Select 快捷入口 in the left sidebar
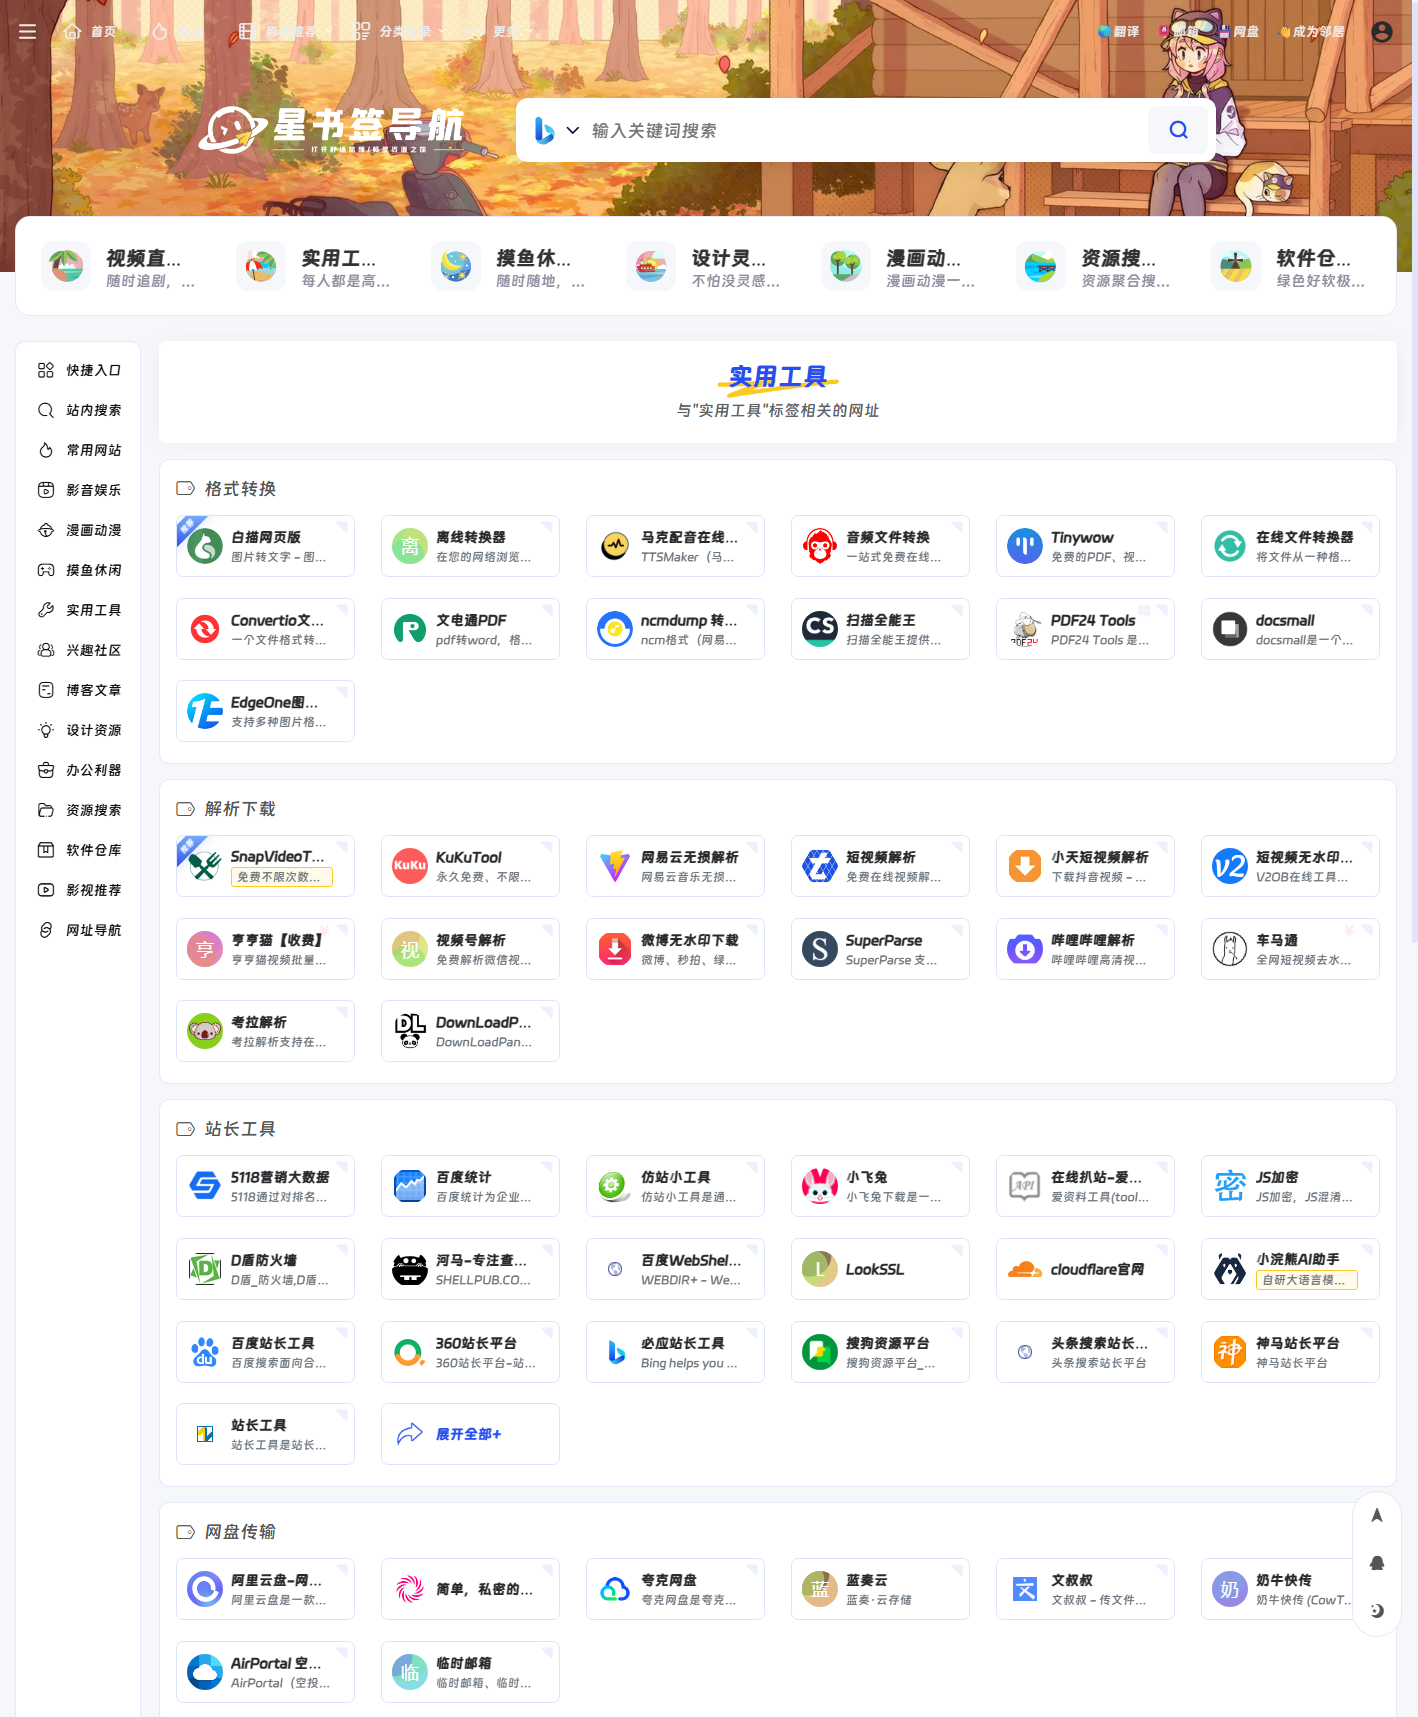This screenshot has height=1717, width=1418. coord(79,370)
